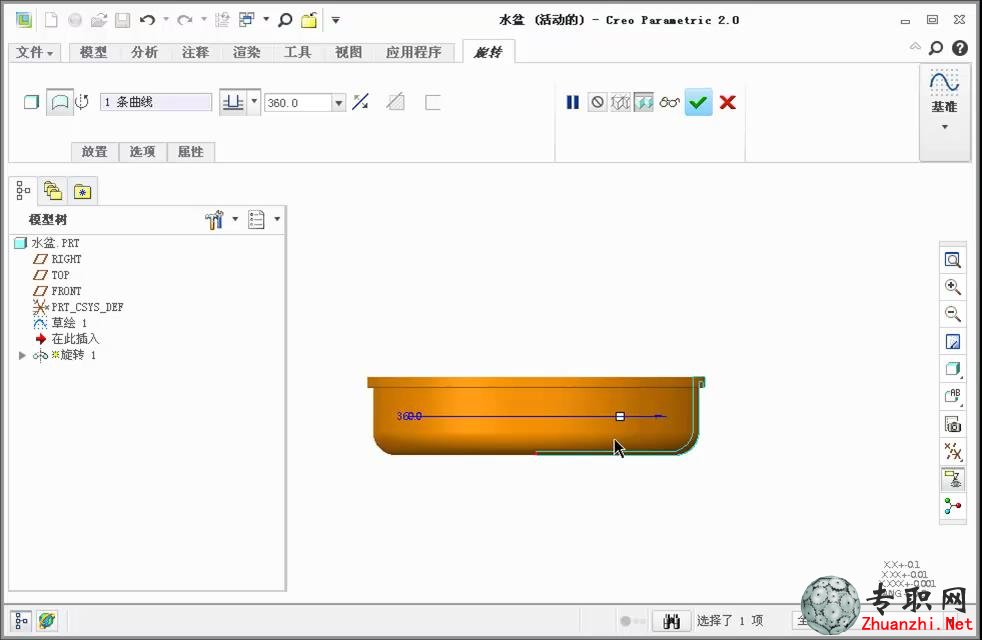Open the 分析 (Analysis) ribbon tab
Image resolution: width=982 pixels, height=640 pixels.
tap(145, 52)
